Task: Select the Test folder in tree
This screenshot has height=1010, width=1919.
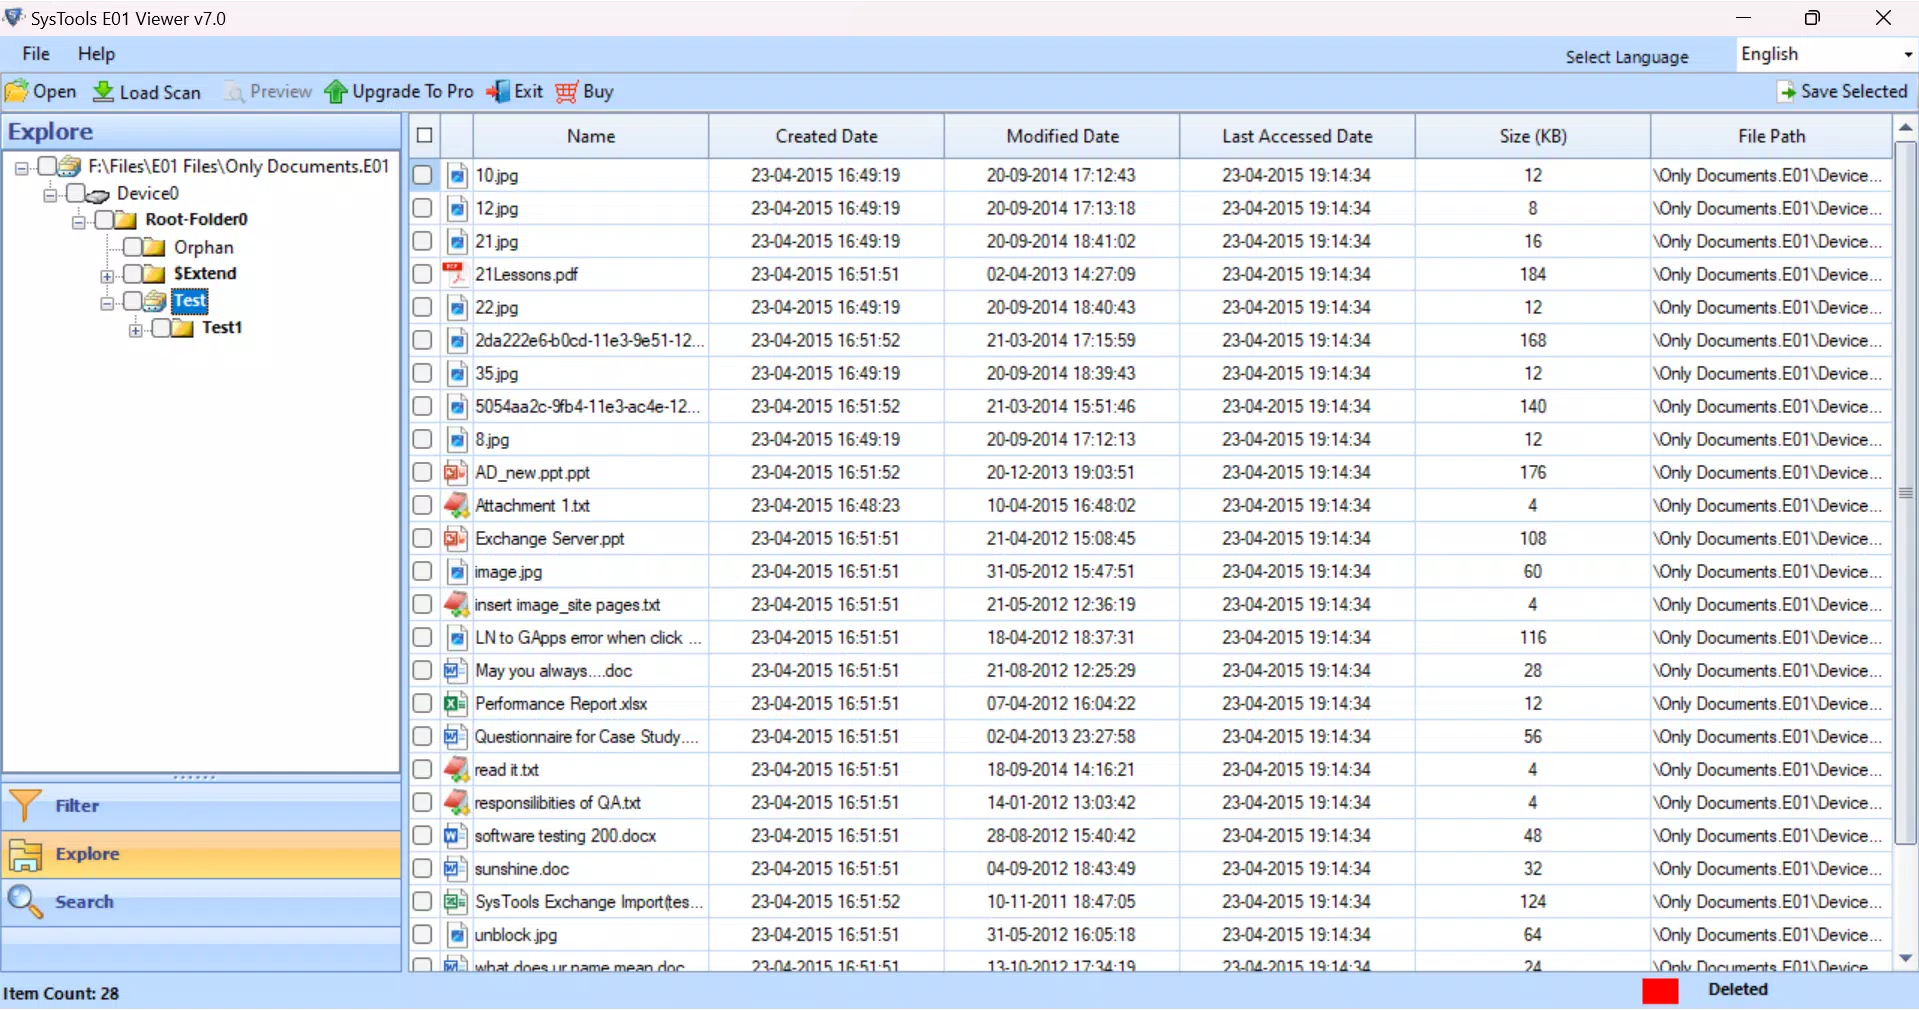Action: point(189,301)
